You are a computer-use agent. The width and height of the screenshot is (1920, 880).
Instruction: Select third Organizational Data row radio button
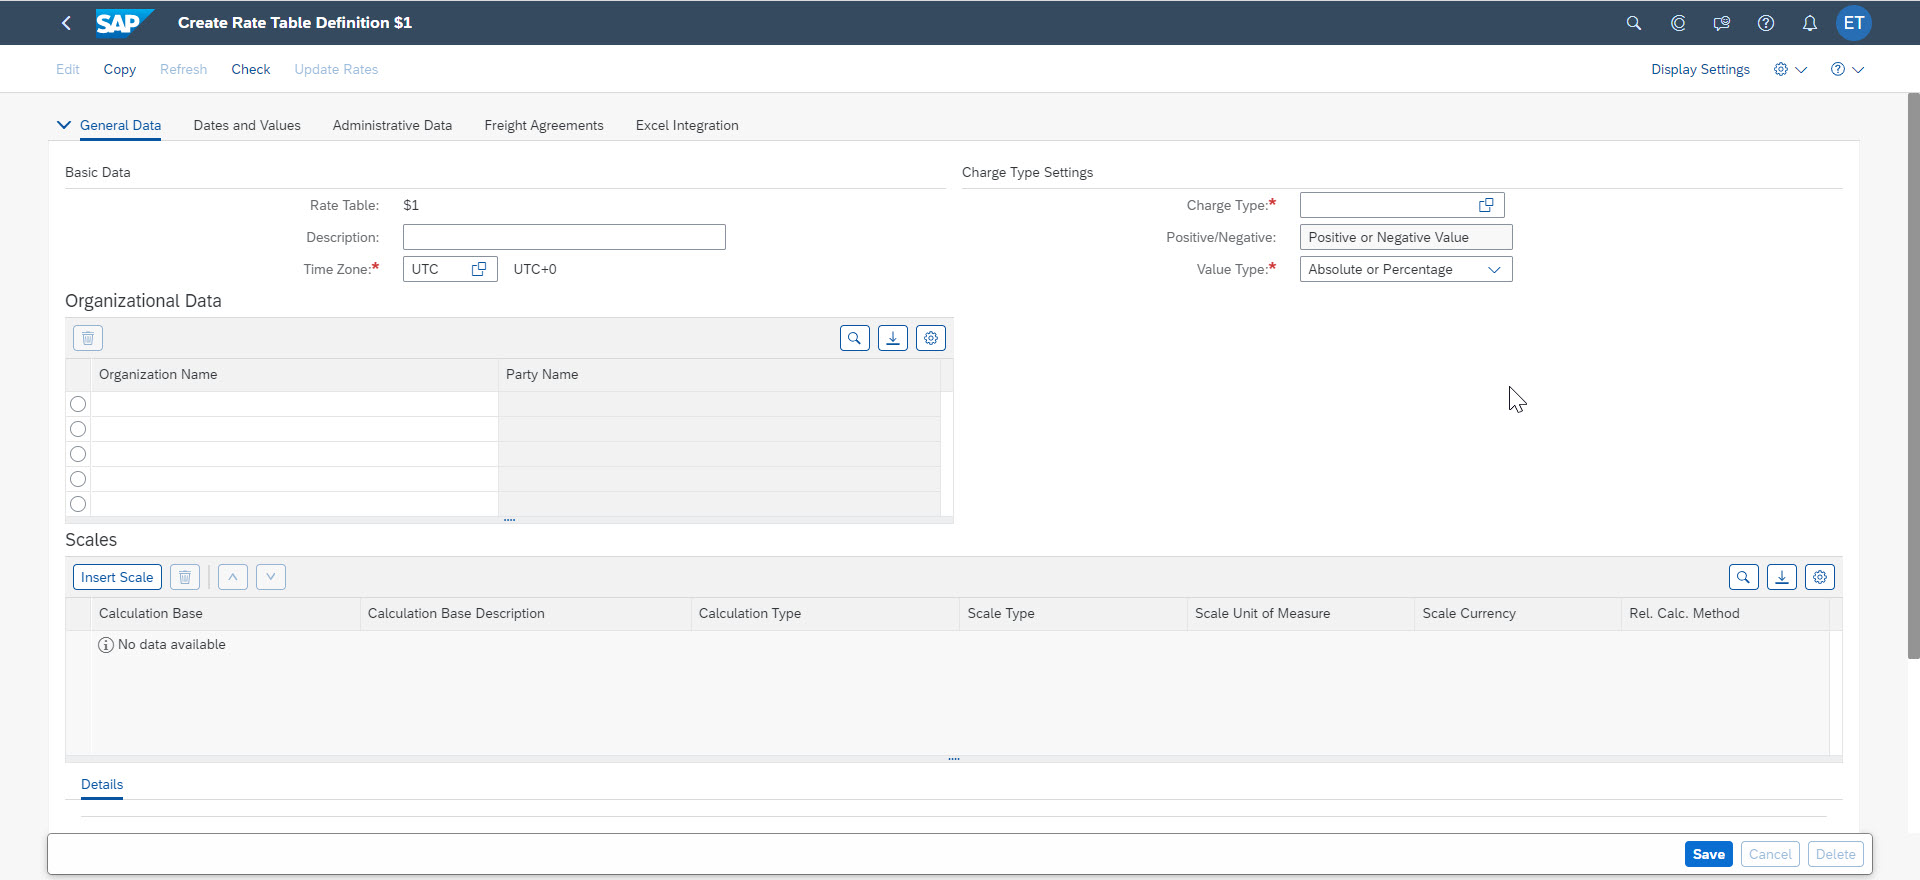(x=78, y=454)
